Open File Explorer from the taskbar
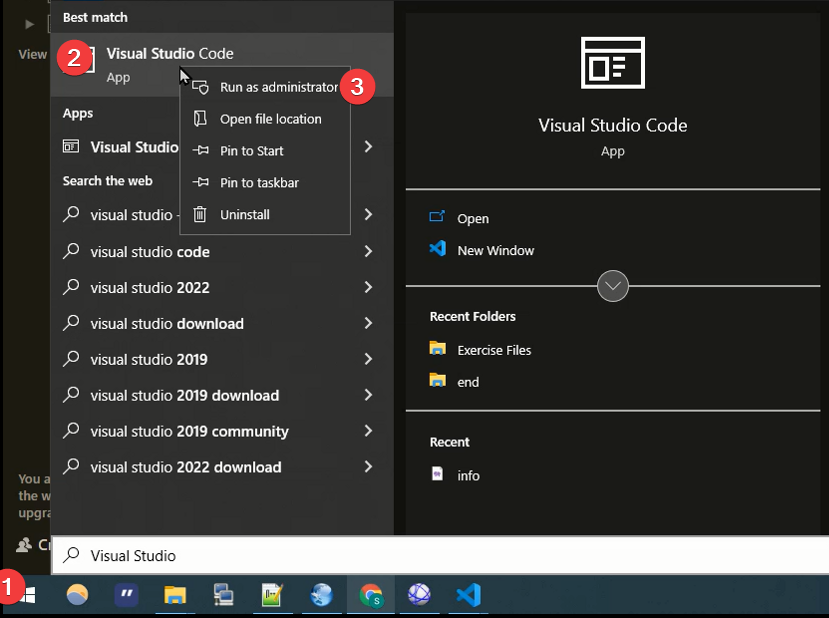The height and width of the screenshot is (618, 829). point(175,595)
